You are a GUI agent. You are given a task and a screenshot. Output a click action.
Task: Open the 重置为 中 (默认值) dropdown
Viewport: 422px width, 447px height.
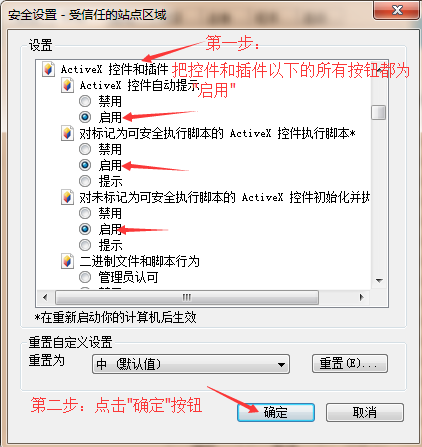(x=191, y=364)
